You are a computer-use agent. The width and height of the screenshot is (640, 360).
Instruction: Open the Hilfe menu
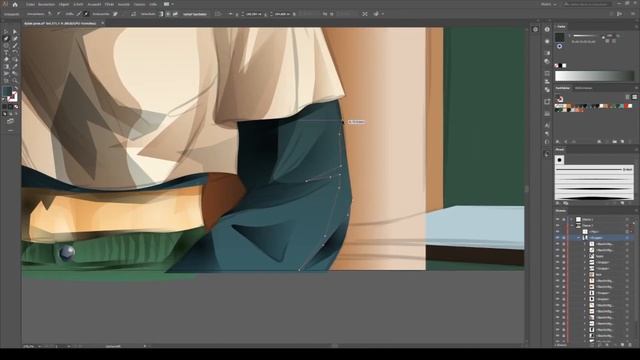click(x=153, y=4)
